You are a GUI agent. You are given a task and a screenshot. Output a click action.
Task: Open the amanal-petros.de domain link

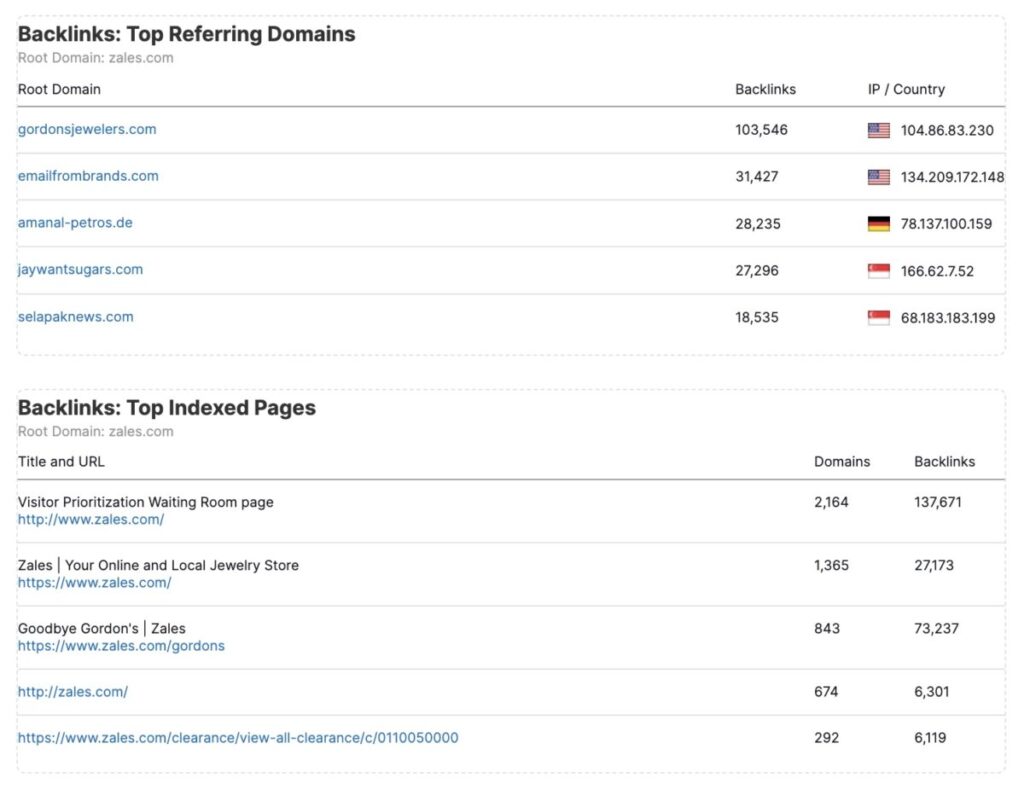(75, 223)
